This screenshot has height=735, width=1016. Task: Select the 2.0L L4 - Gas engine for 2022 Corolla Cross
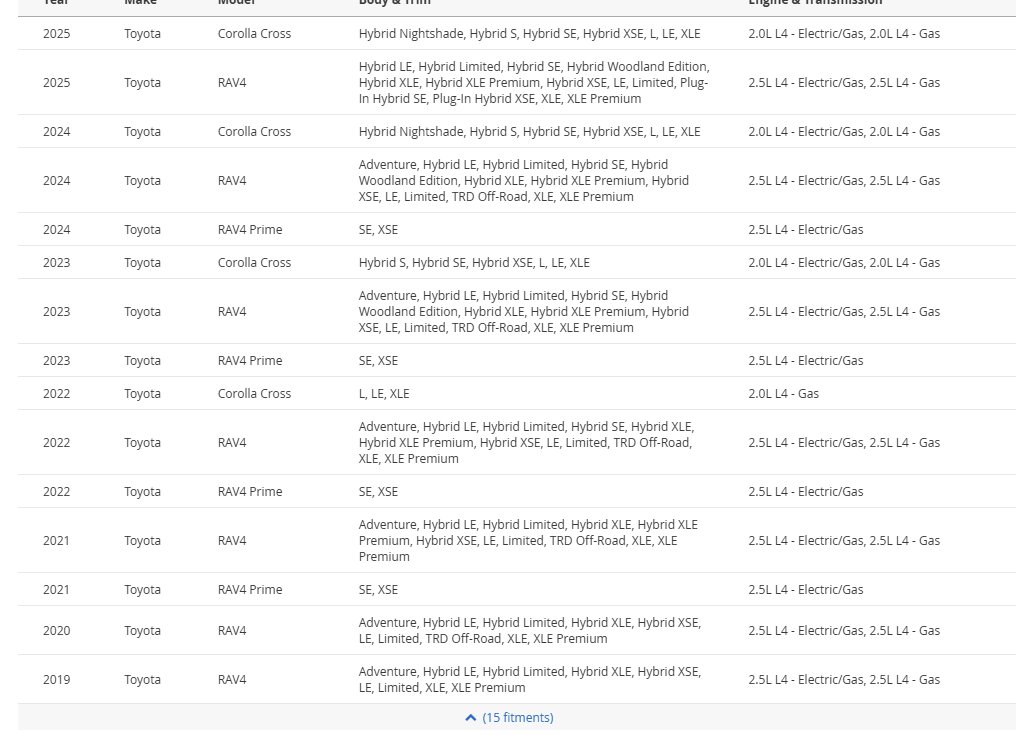coord(783,393)
